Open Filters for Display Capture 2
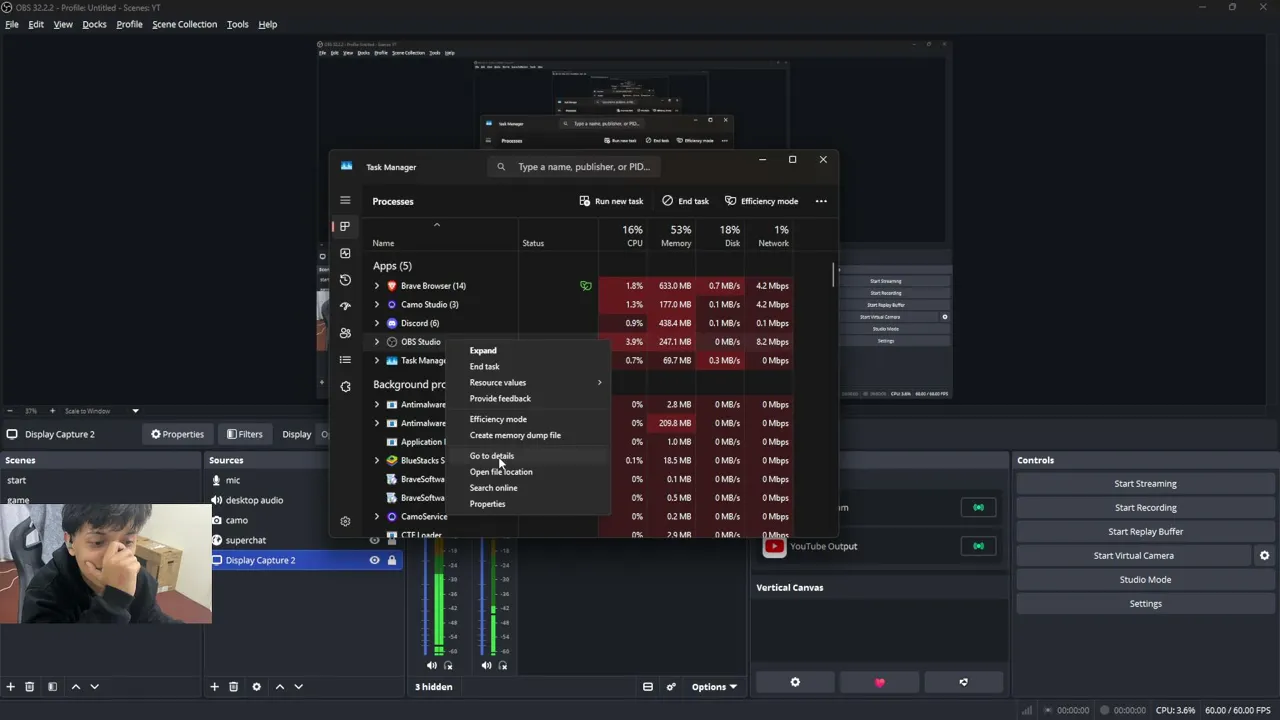1280x720 pixels. [x=245, y=434]
